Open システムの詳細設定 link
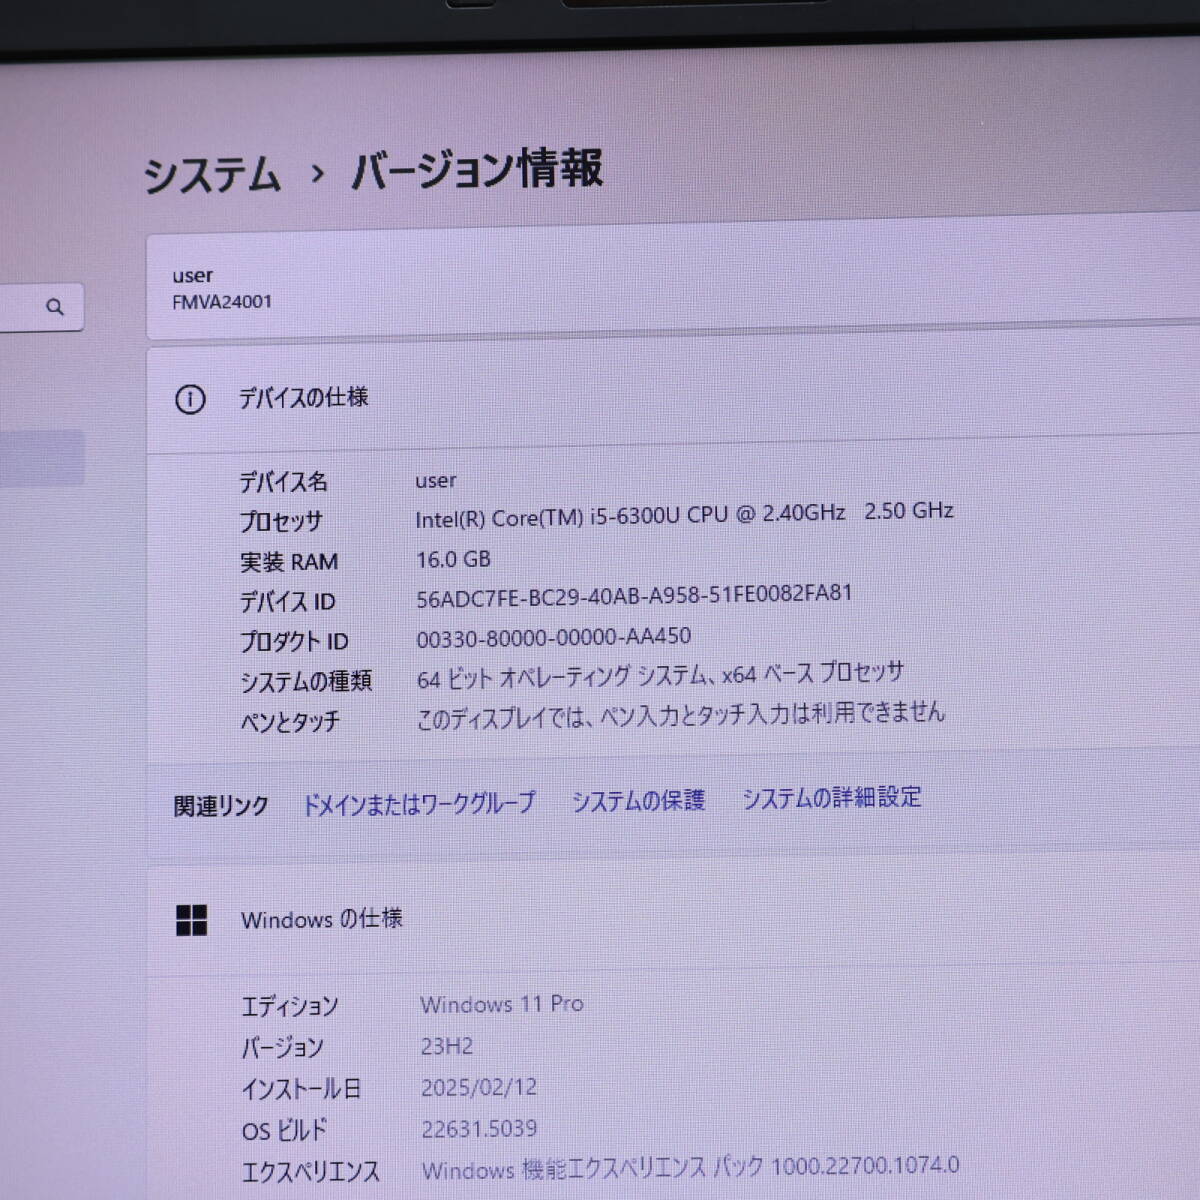 [x=831, y=798]
